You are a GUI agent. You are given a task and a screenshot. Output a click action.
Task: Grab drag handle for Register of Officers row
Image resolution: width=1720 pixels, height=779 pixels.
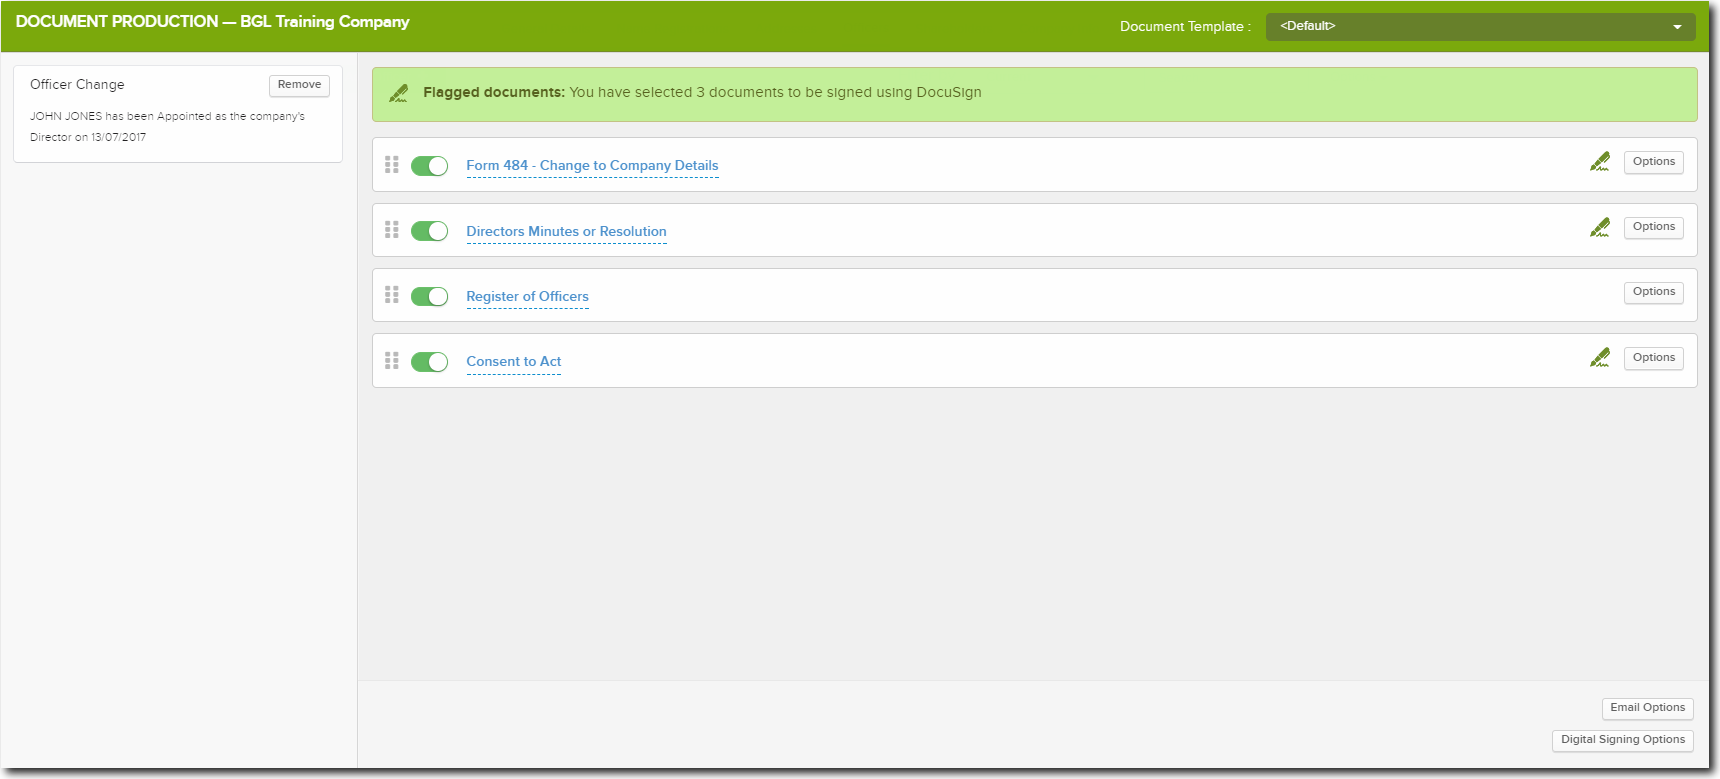coord(392,295)
